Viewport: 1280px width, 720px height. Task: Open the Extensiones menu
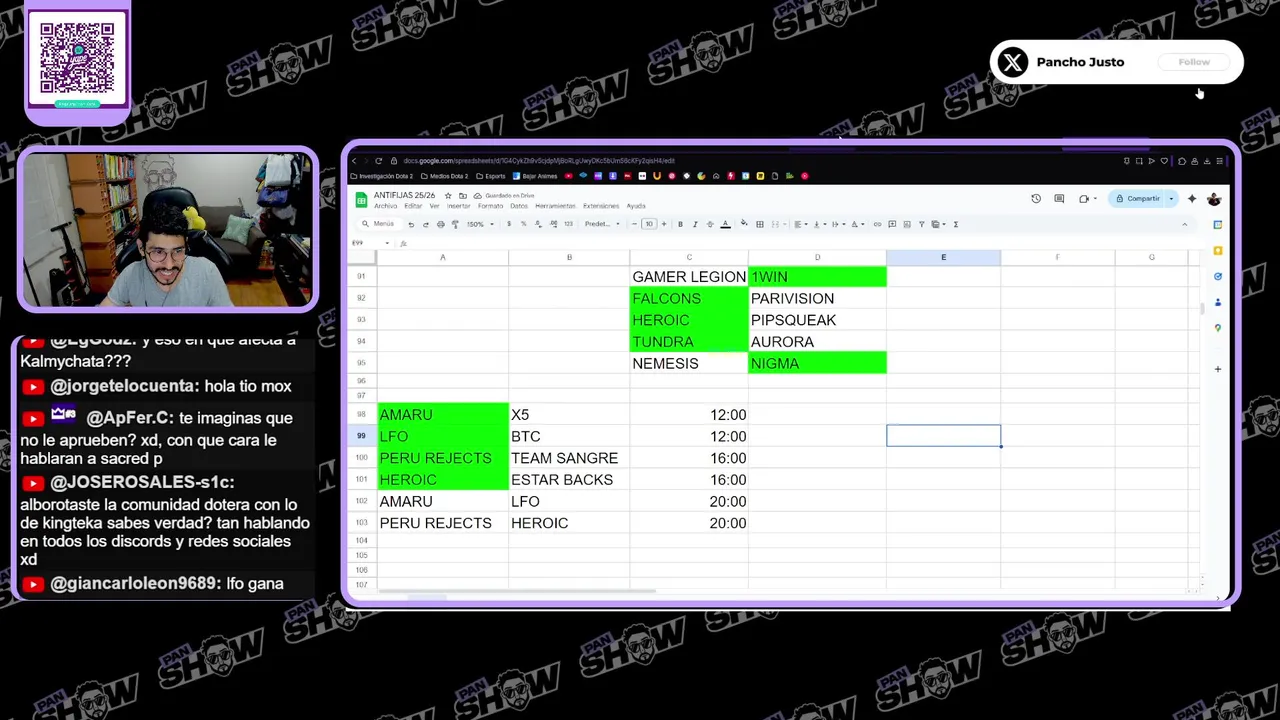tap(601, 206)
